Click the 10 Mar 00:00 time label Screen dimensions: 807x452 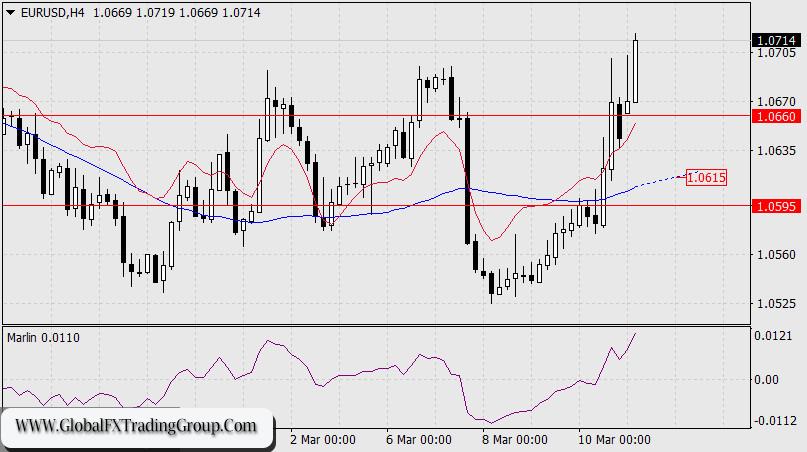pyautogui.click(x=614, y=440)
